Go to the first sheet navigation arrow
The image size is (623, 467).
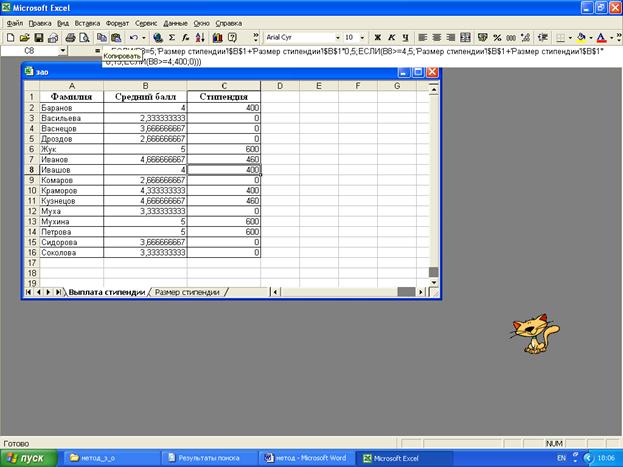(29, 292)
